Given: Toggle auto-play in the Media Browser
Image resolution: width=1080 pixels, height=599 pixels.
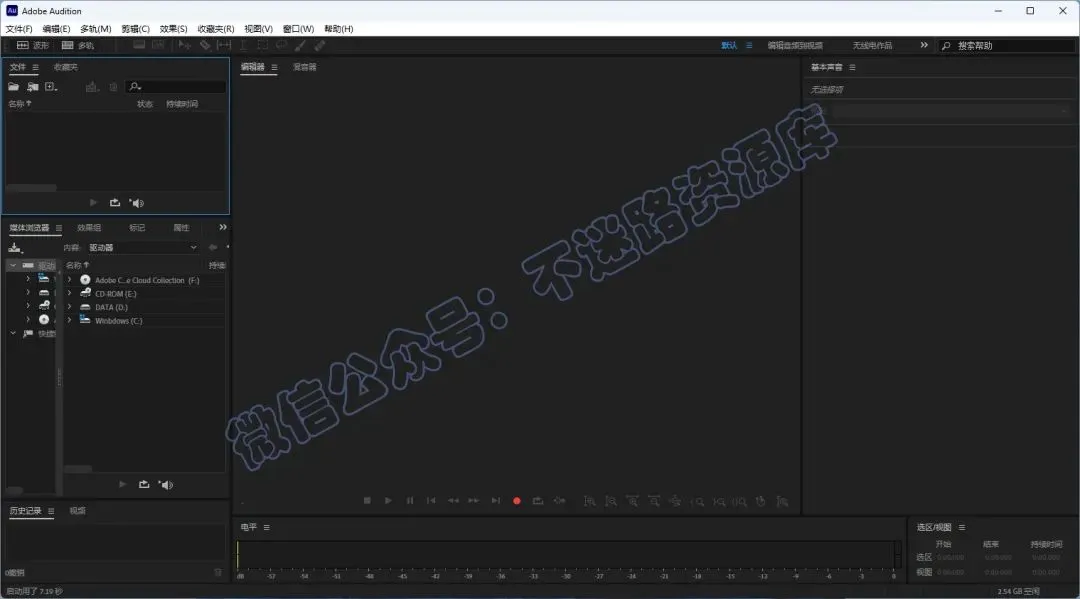Looking at the screenshot, I should point(165,485).
